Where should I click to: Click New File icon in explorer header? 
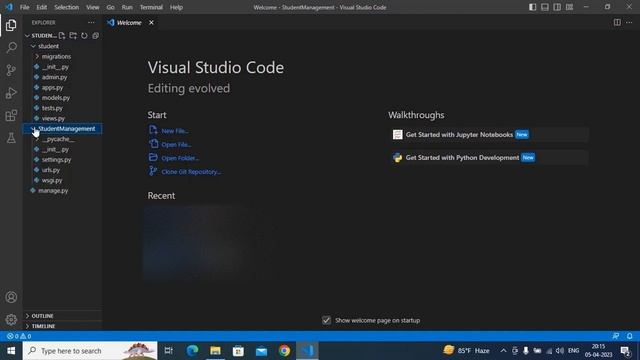(x=62, y=36)
